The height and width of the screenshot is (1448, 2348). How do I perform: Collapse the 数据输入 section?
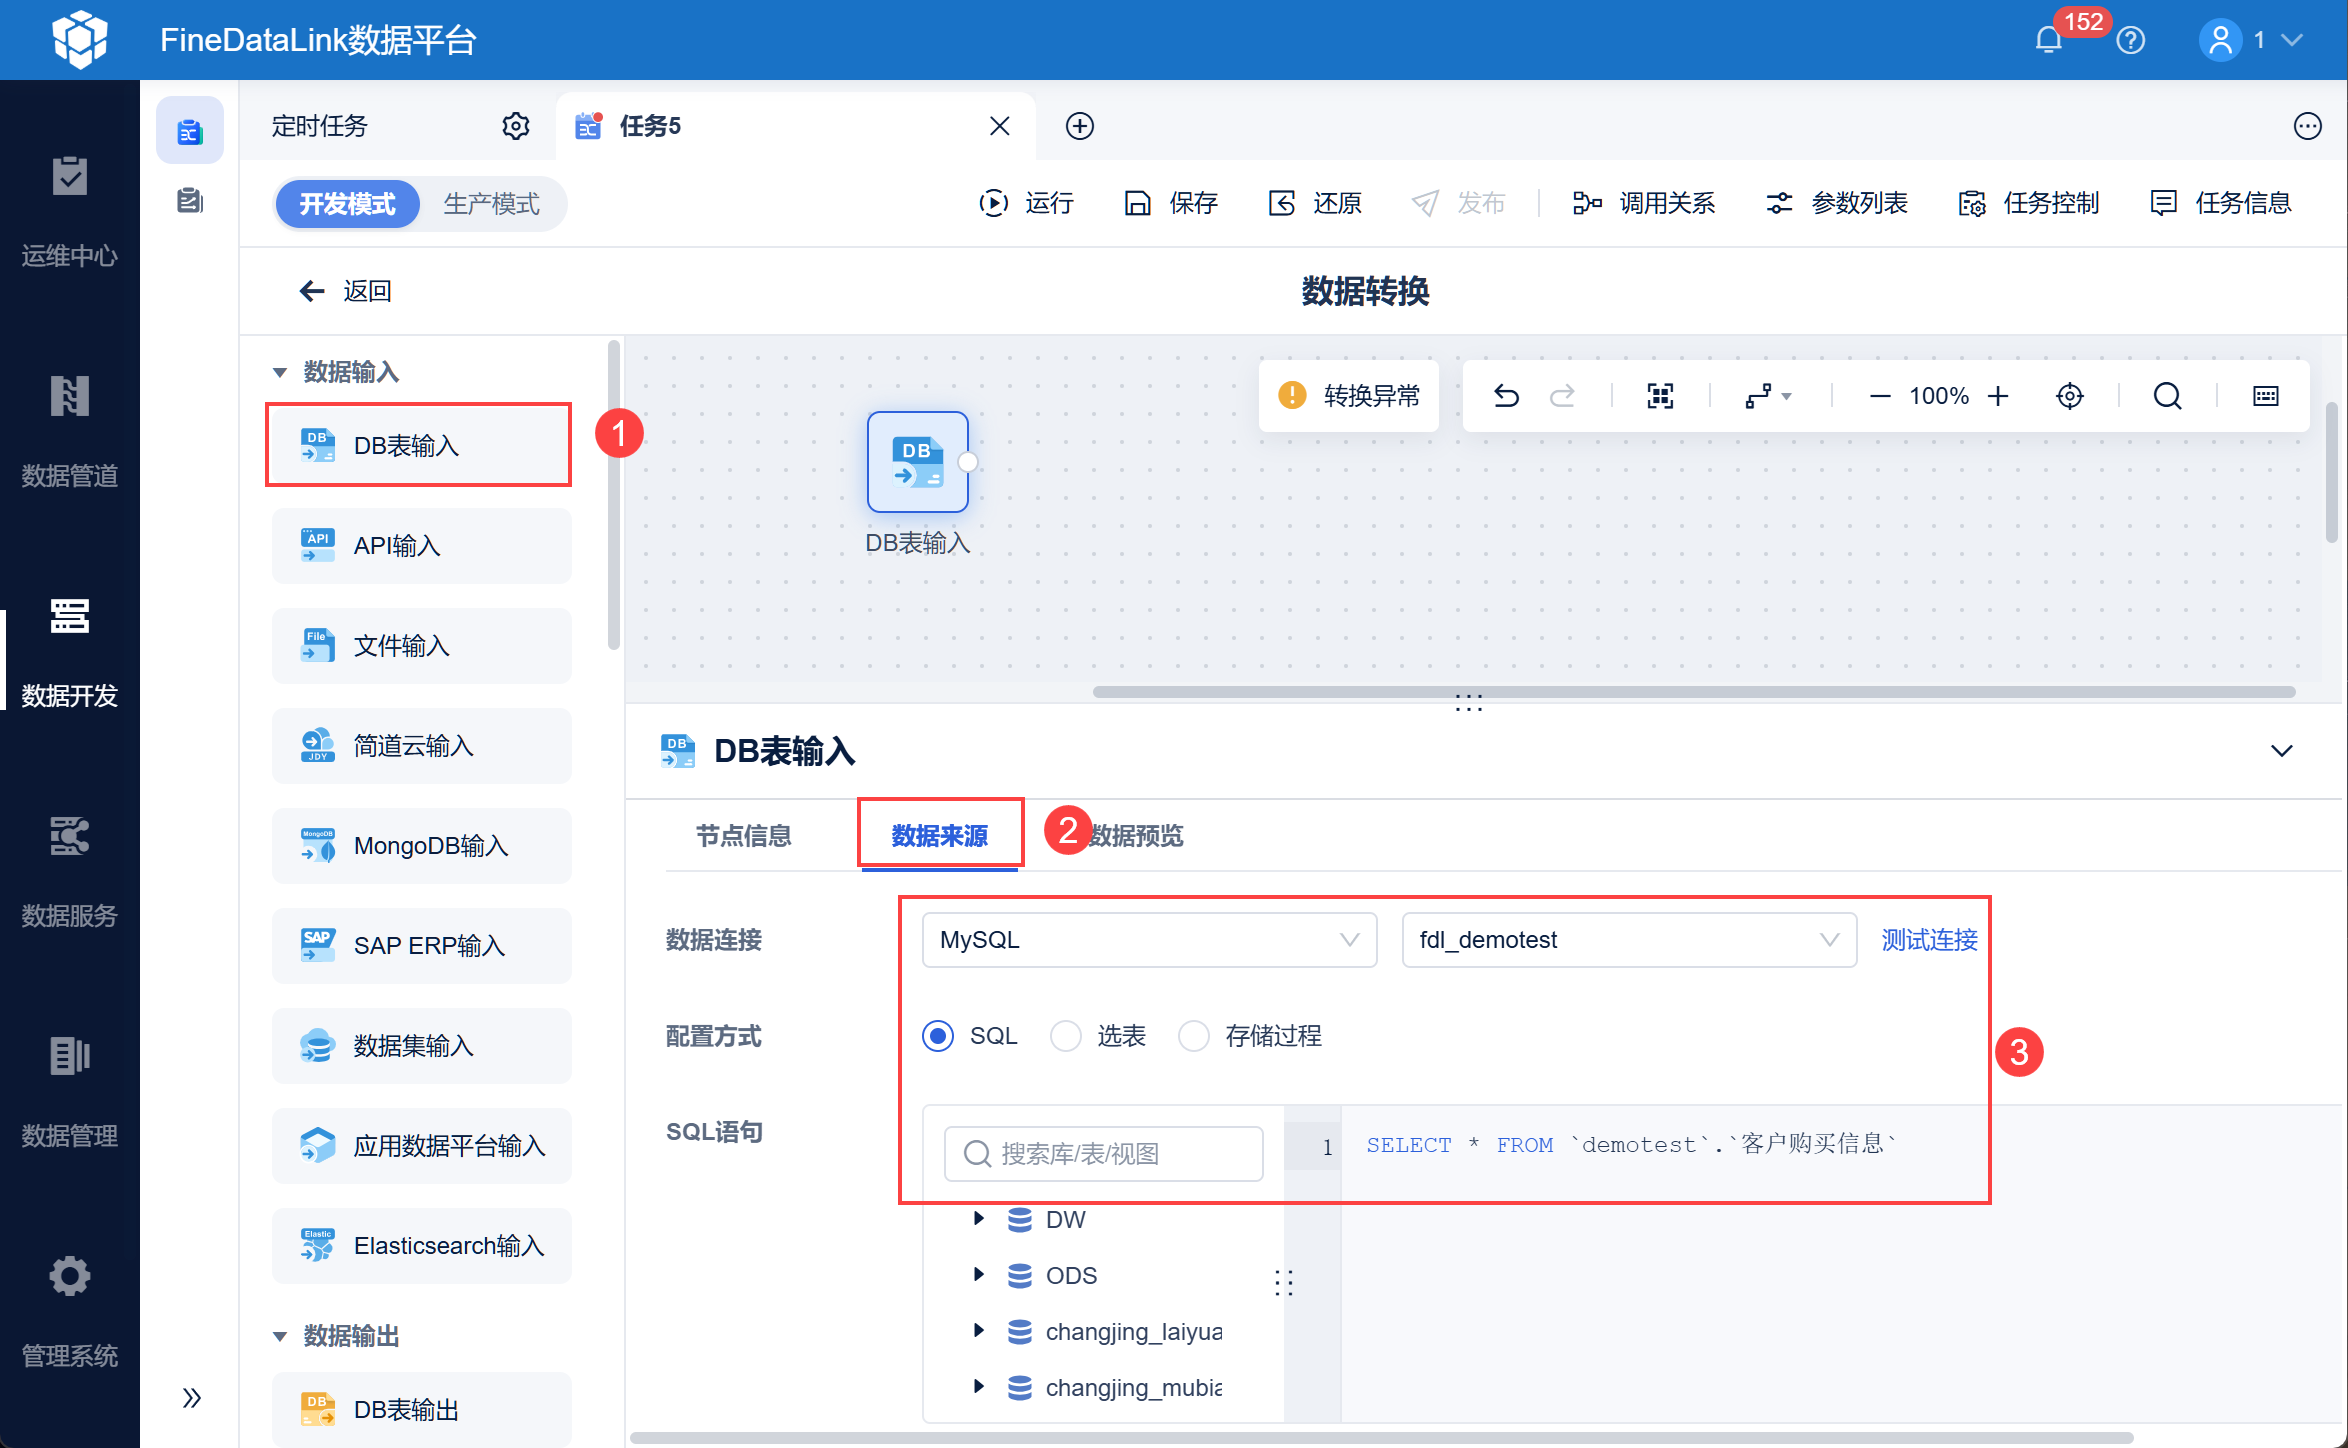280,372
